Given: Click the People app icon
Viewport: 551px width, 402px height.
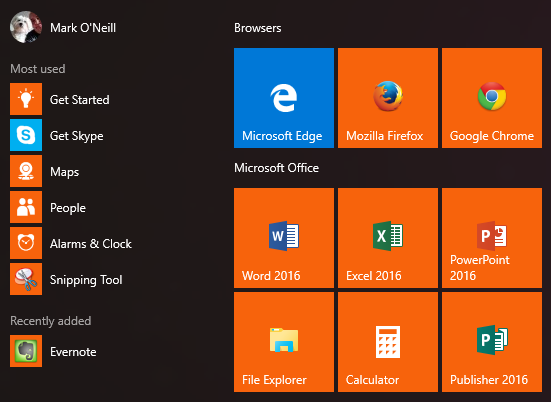Looking at the screenshot, I should pyautogui.click(x=26, y=207).
